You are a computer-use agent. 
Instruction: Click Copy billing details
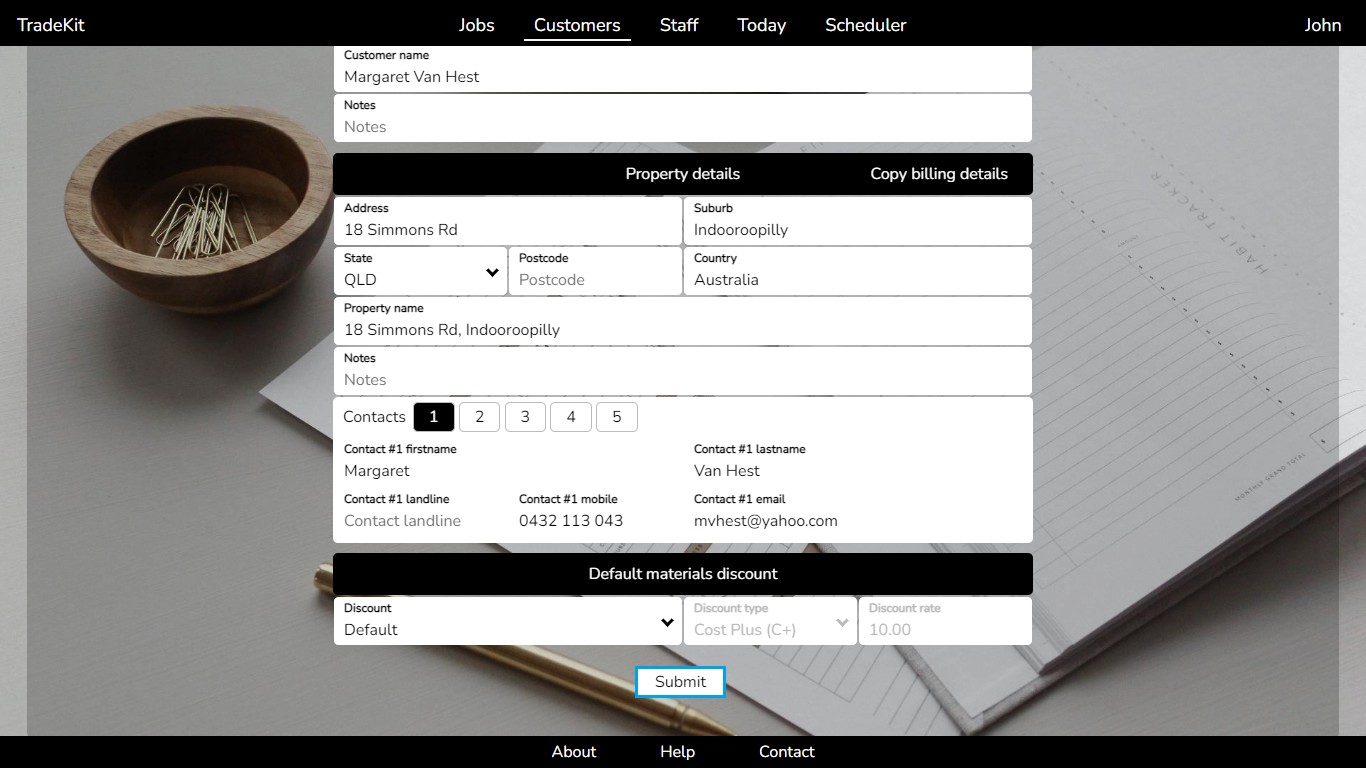[939, 174]
